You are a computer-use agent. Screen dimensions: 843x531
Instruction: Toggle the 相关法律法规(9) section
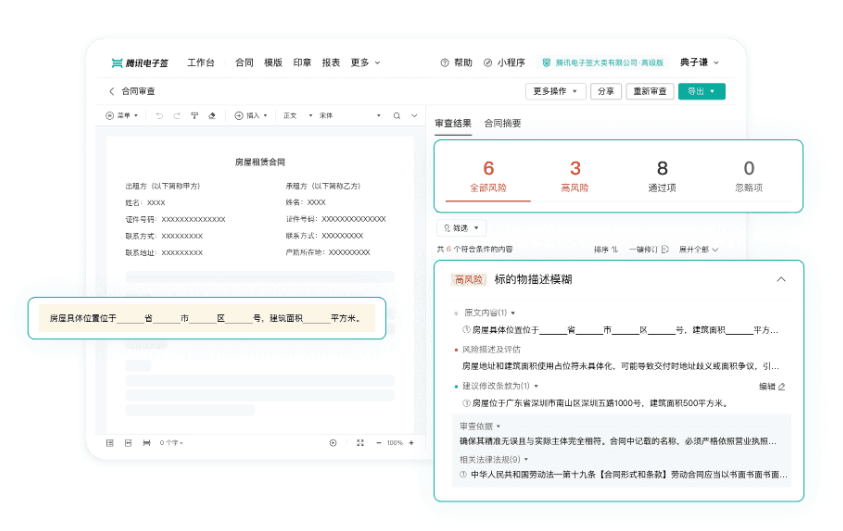(x=494, y=460)
